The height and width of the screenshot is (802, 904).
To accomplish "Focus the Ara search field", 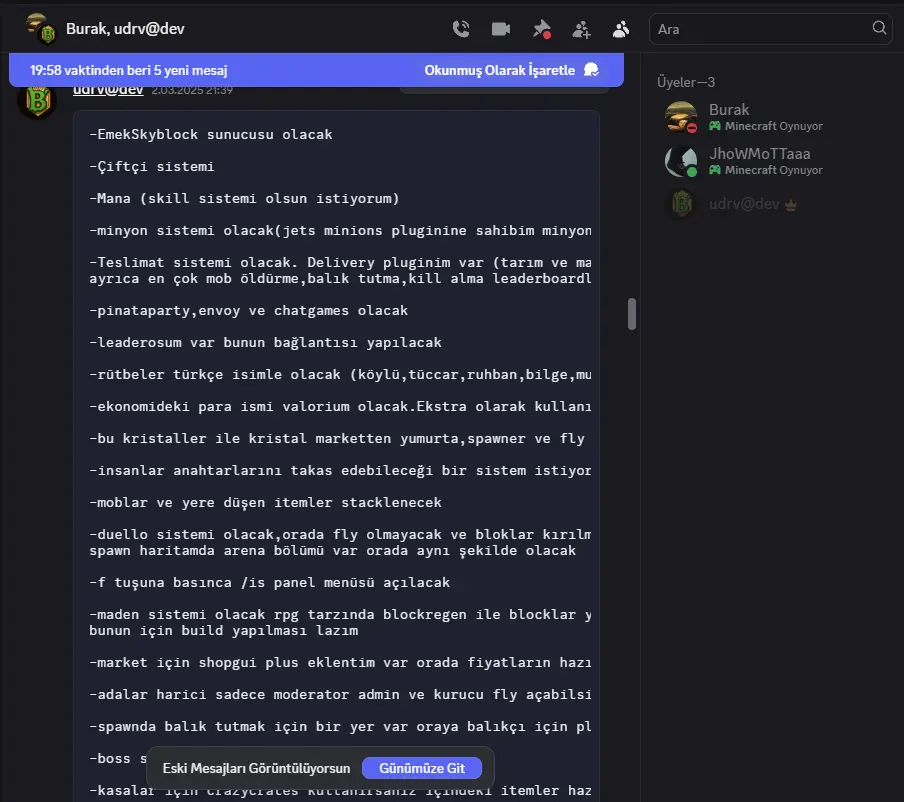I will click(x=770, y=29).
